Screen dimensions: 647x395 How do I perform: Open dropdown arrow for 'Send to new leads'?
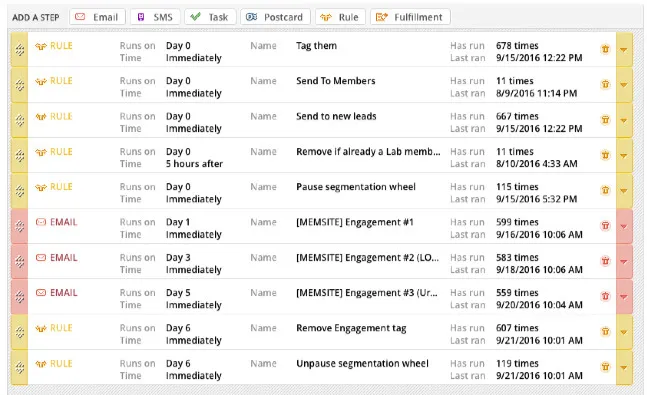point(624,120)
